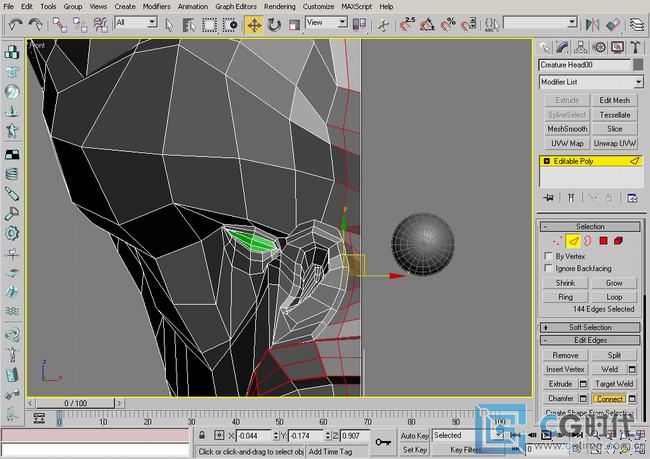This screenshot has height=459, width=650.
Task: Click the Remove edges button
Action: (x=565, y=355)
